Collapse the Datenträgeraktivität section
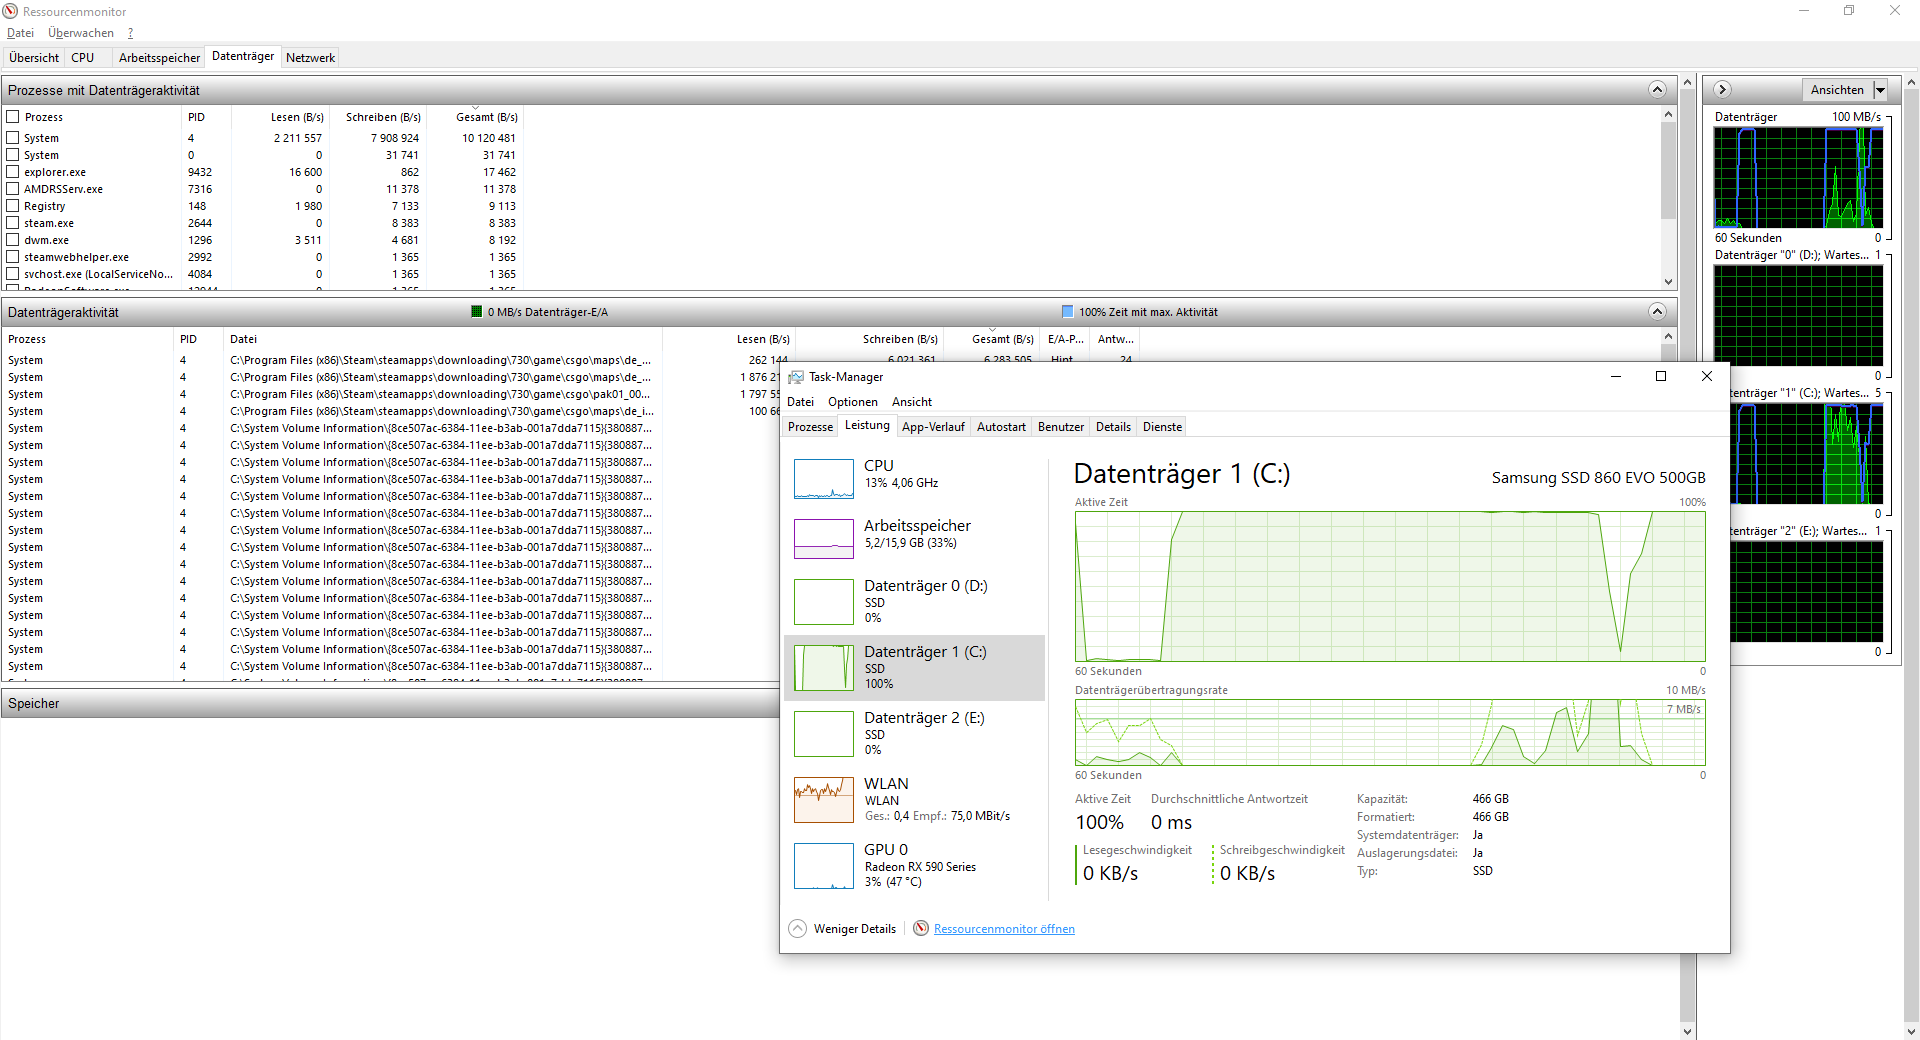 tap(1657, 312)
